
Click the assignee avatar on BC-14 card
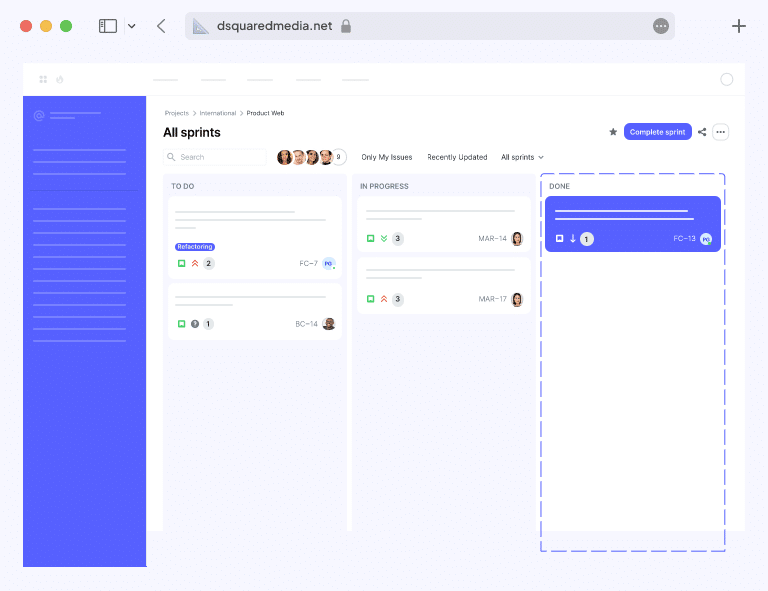(x=329, y=324)
